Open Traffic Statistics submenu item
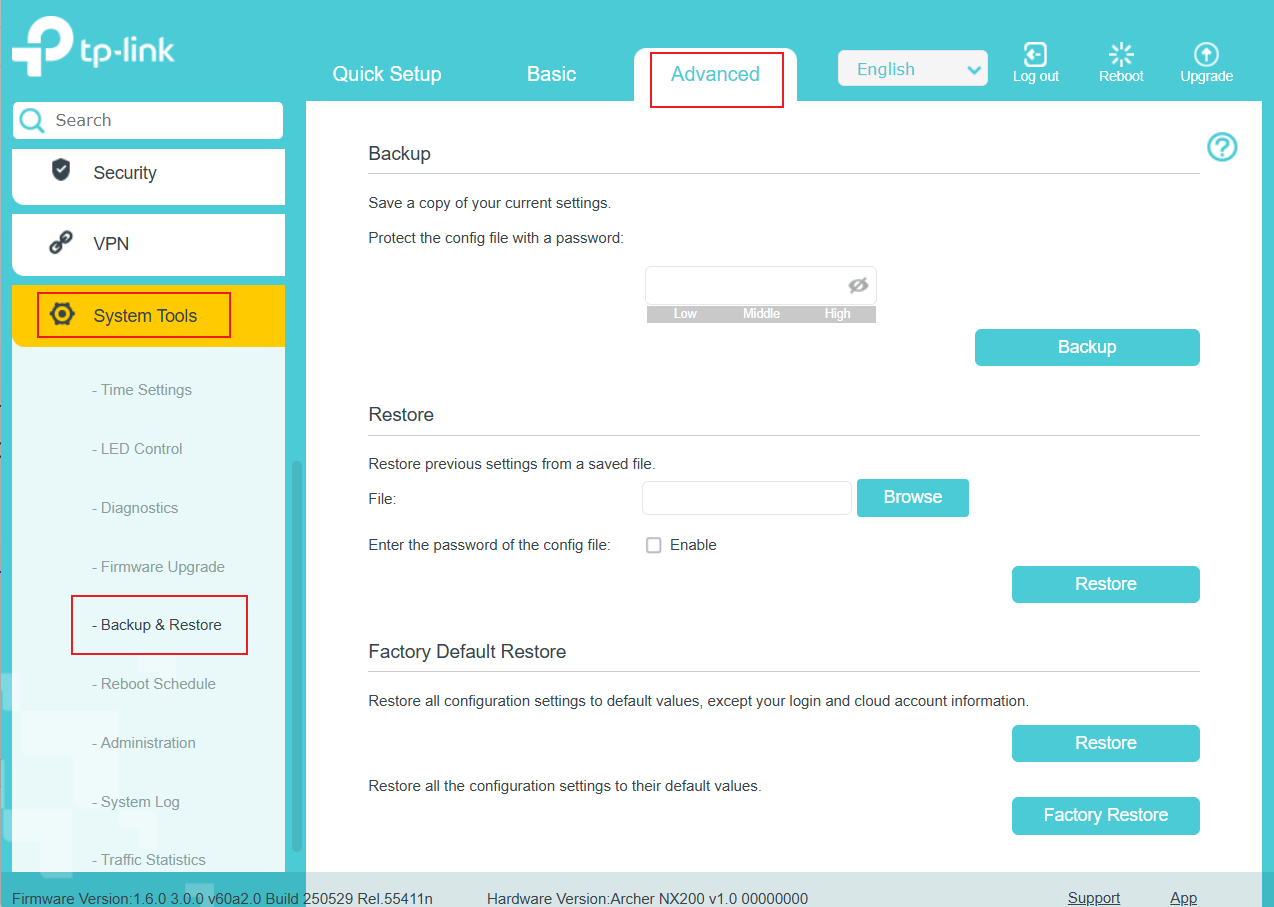 click(149, 860)
